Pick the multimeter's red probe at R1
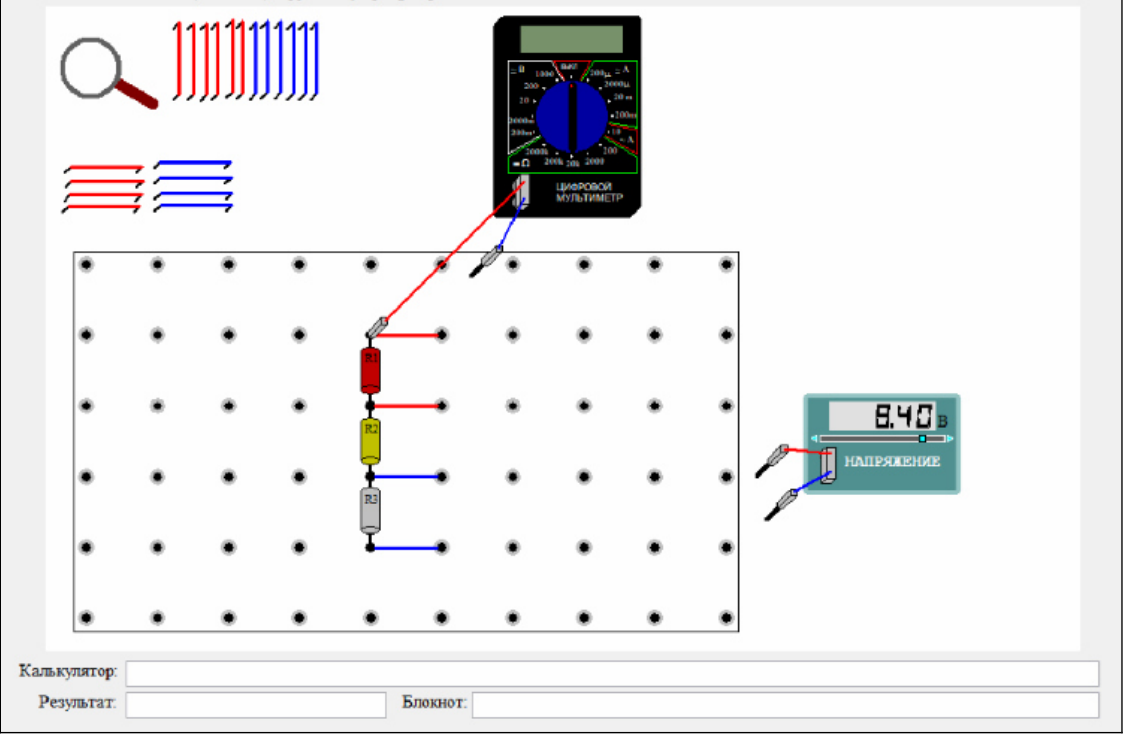The image size is (1123, 734). pos(377,327)
